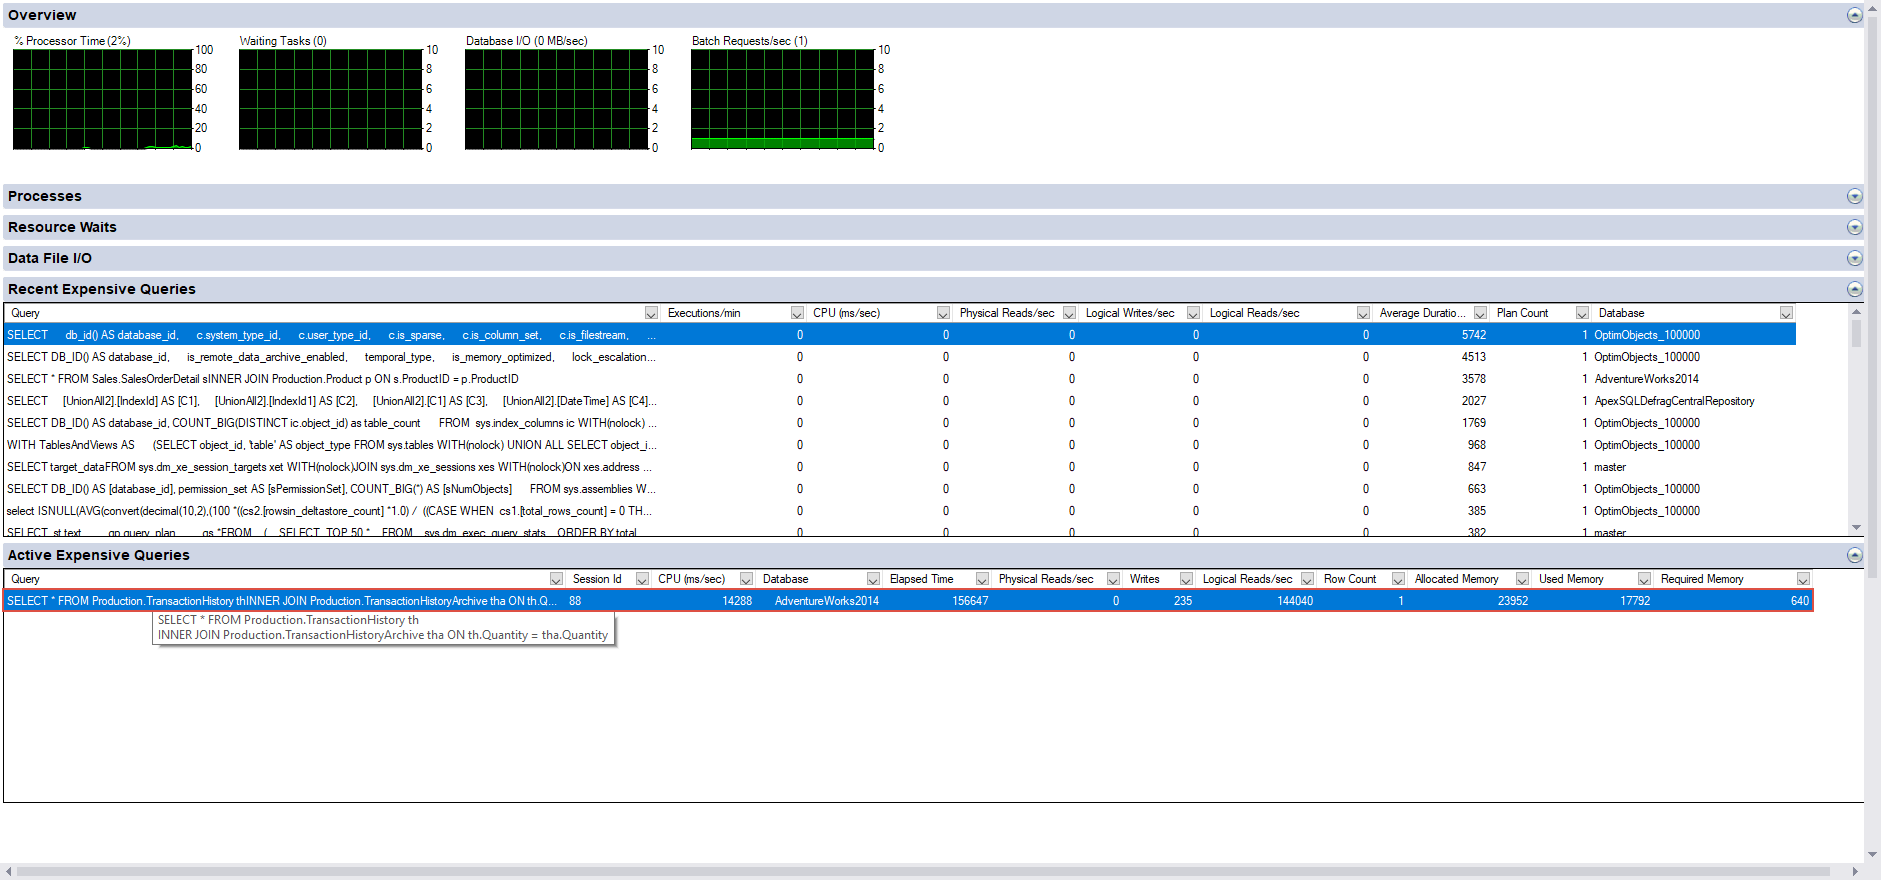Select the highlighted SELECT db_id() query row
This screenshot has width=1881, height=880.
click(900, 335)
